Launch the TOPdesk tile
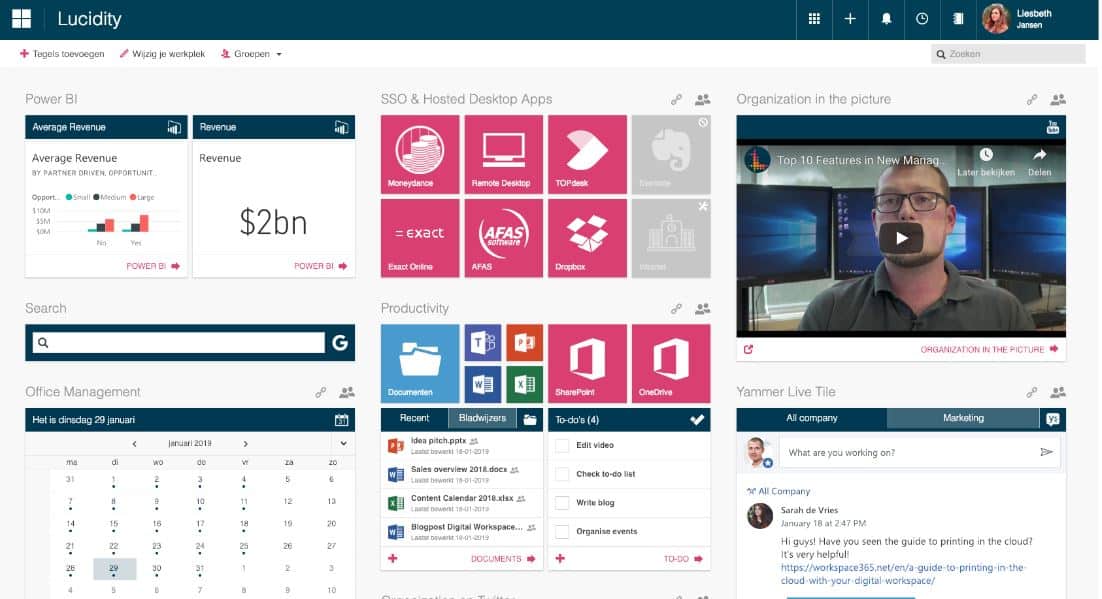The width and height of the screenshot is (1102, 599). 587,153
